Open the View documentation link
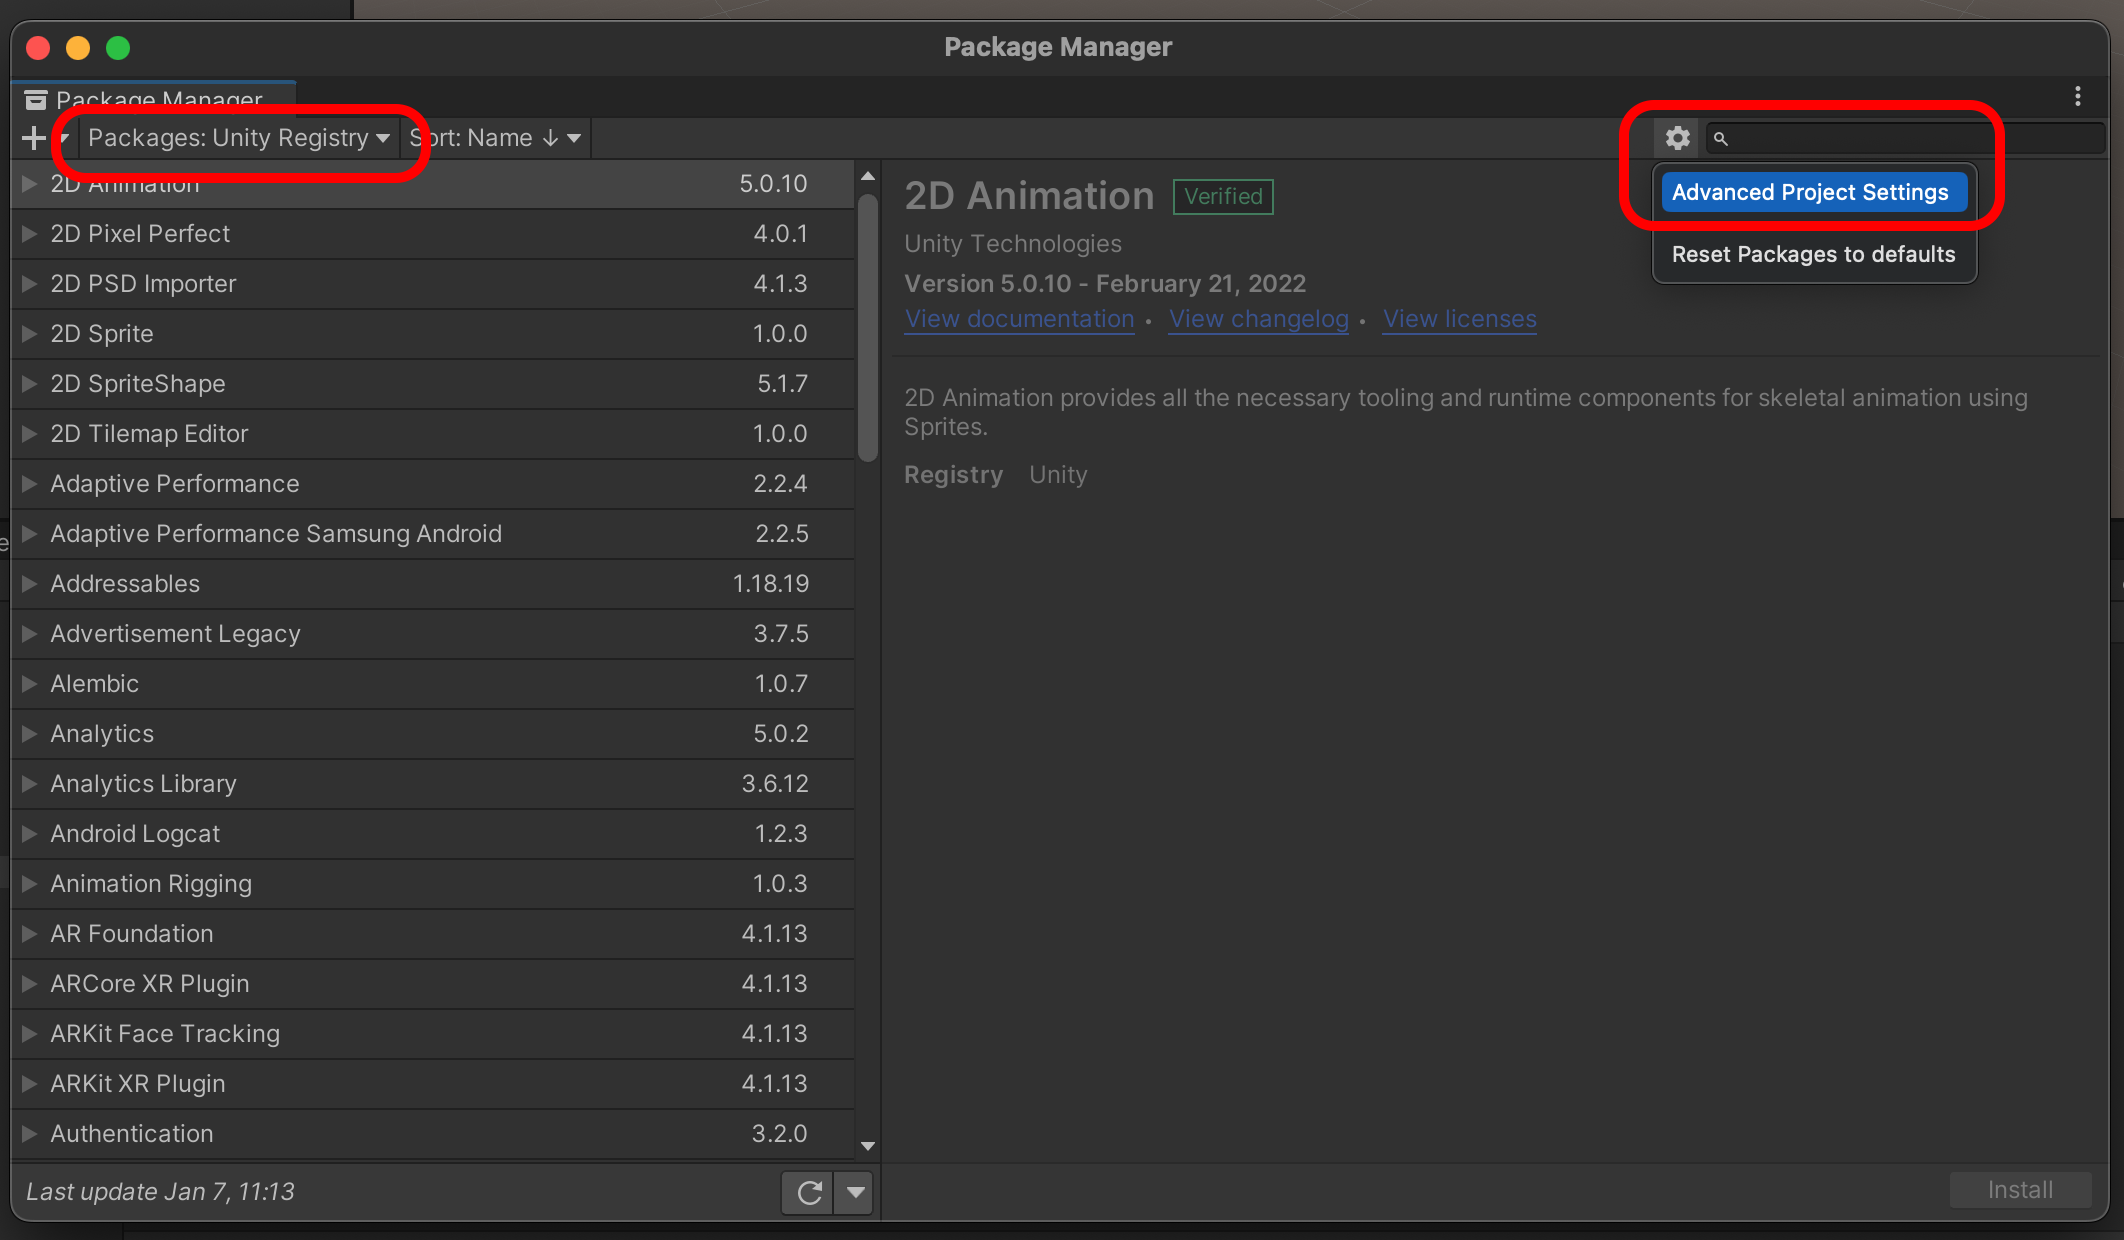This screenshot has height=1240, width=2124. click(x=1019, y=319)
